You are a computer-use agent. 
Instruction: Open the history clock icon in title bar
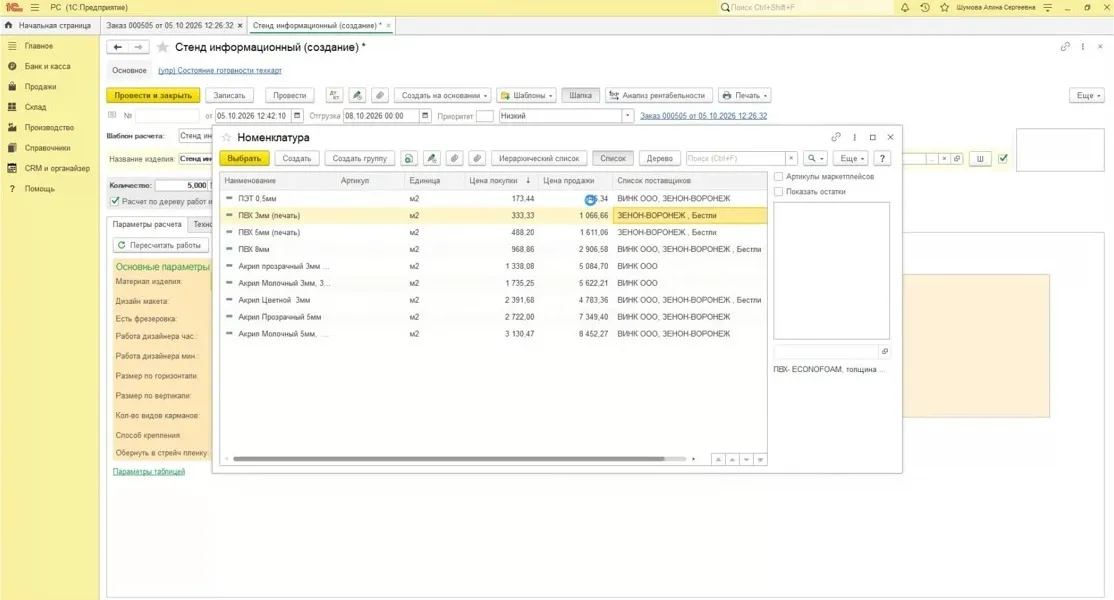point(924,7)
